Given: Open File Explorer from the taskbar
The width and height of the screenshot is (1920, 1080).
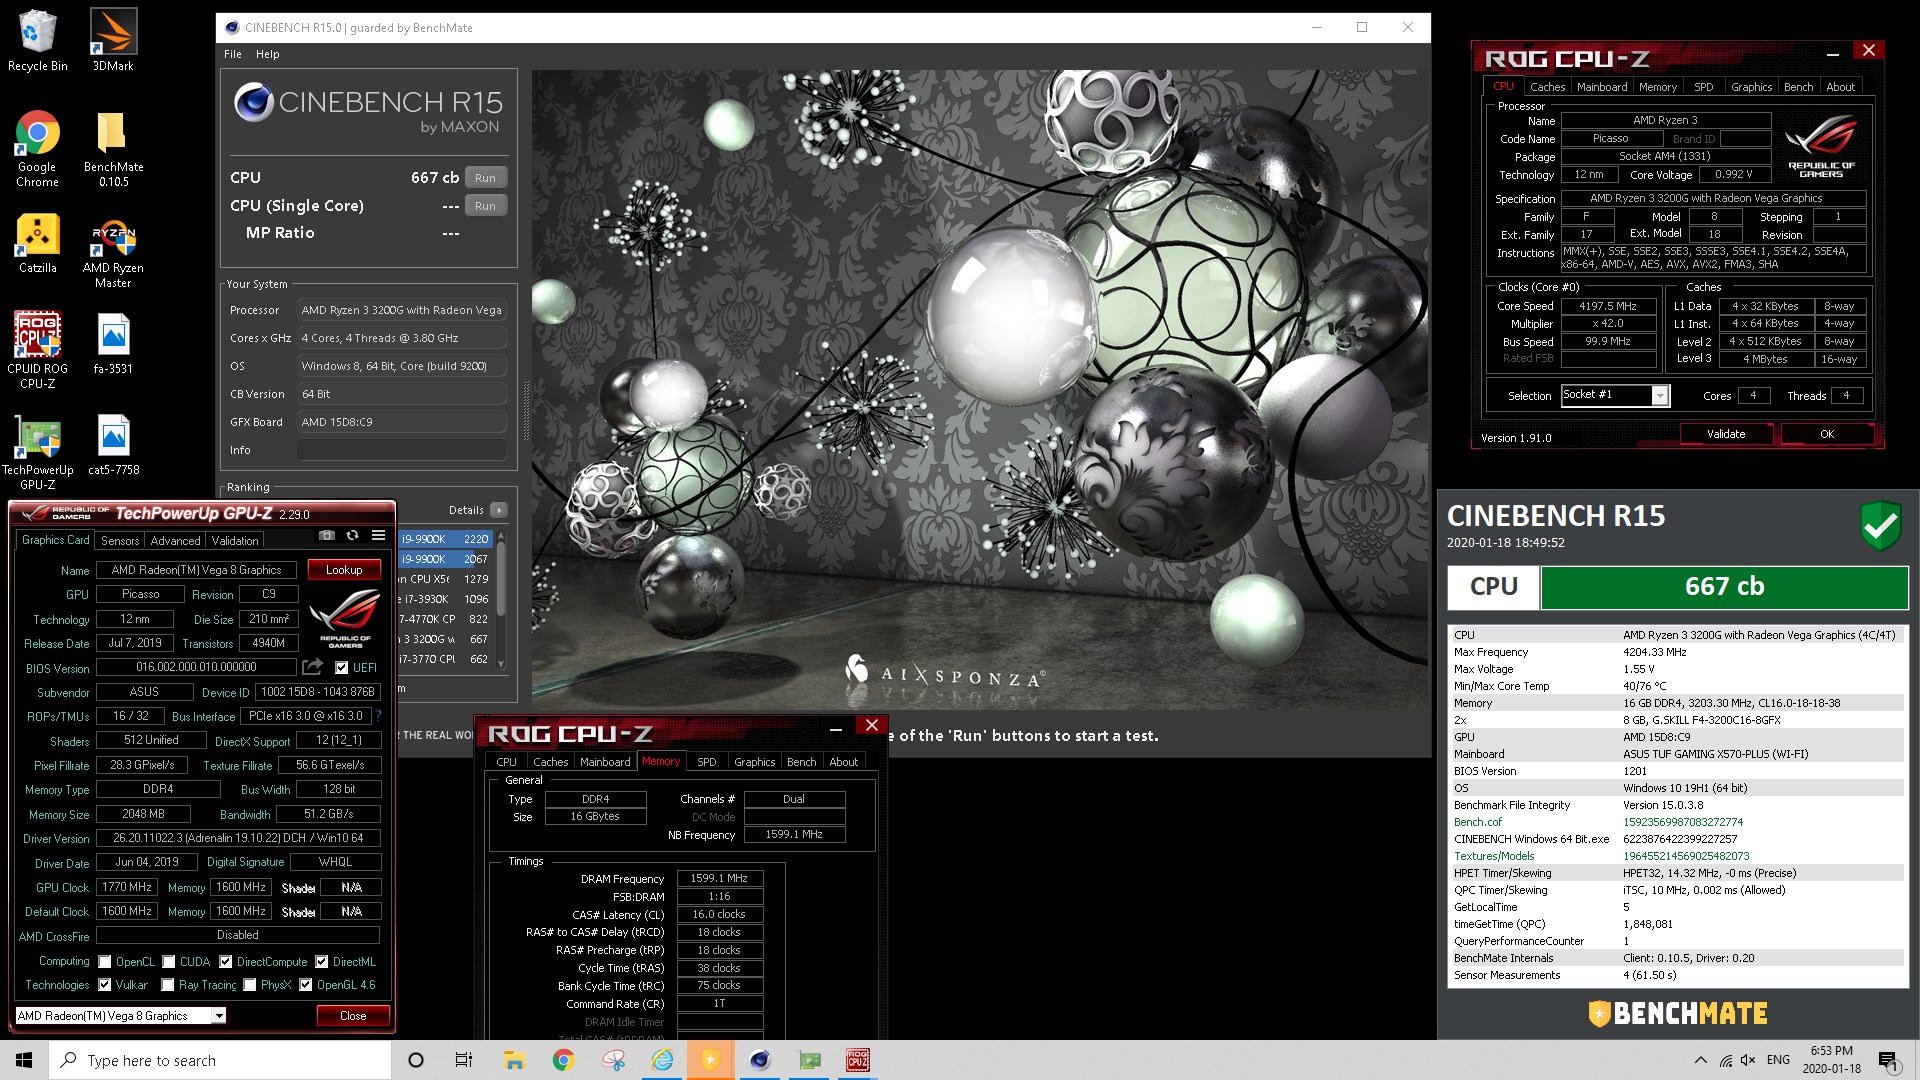Looking at the screenshot, I should [514, 1060].
